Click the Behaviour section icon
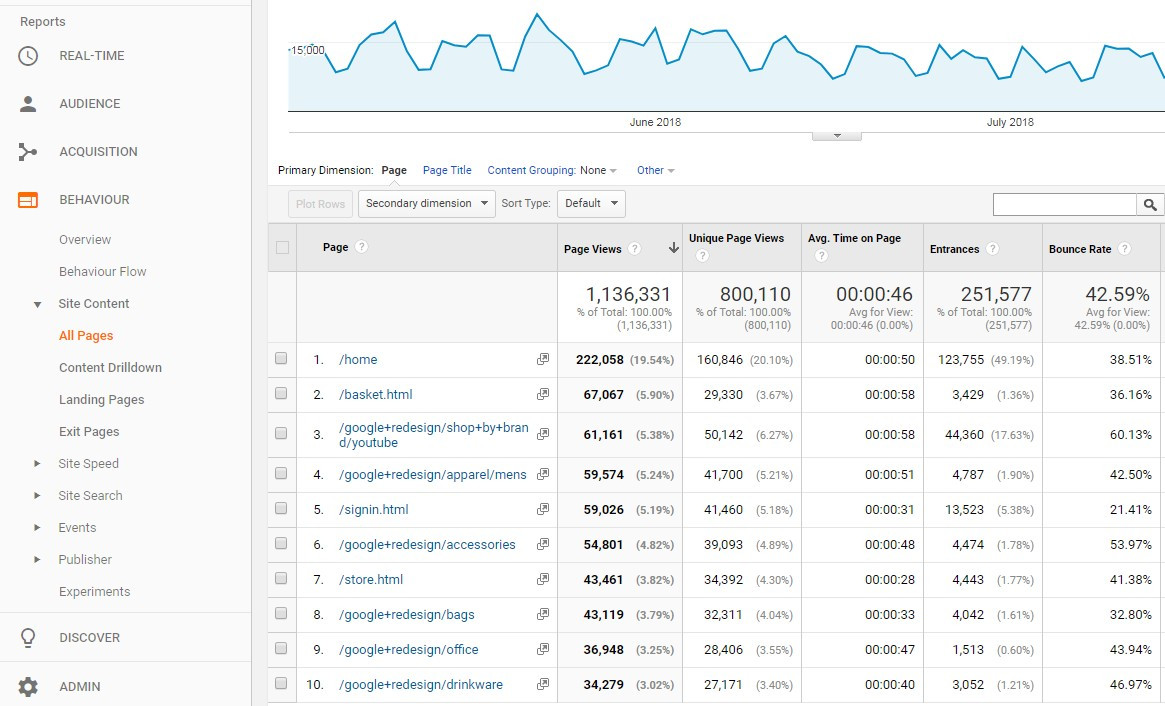 [x=28, y=200]
